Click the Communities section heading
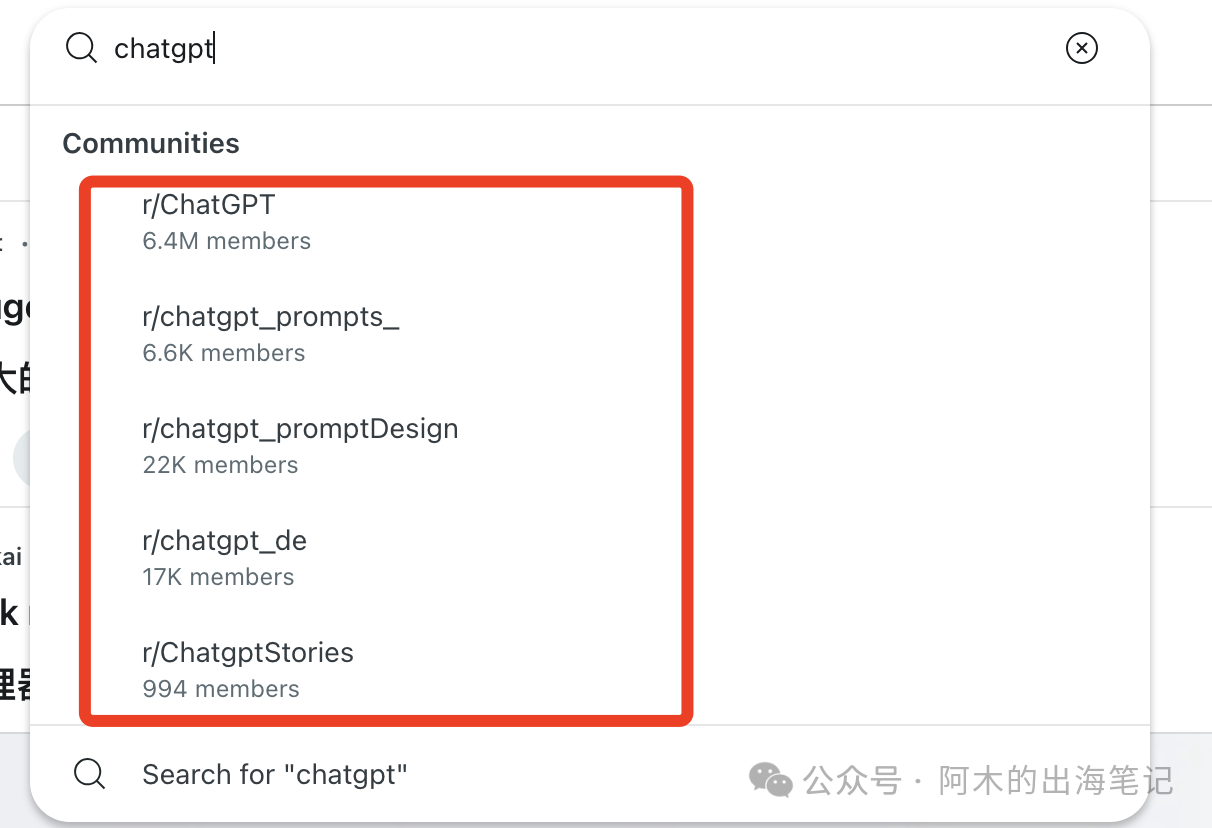Viewport: 1212px width, 828px height. [151, 143]
